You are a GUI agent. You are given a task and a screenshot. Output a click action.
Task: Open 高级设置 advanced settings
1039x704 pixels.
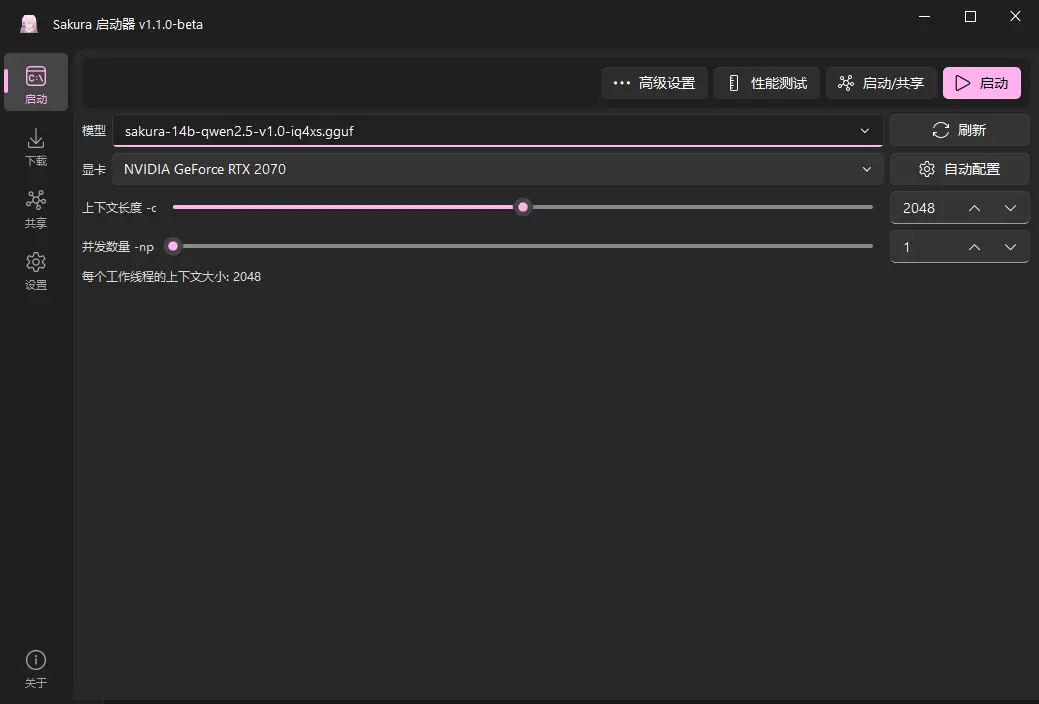pos(655,83)
